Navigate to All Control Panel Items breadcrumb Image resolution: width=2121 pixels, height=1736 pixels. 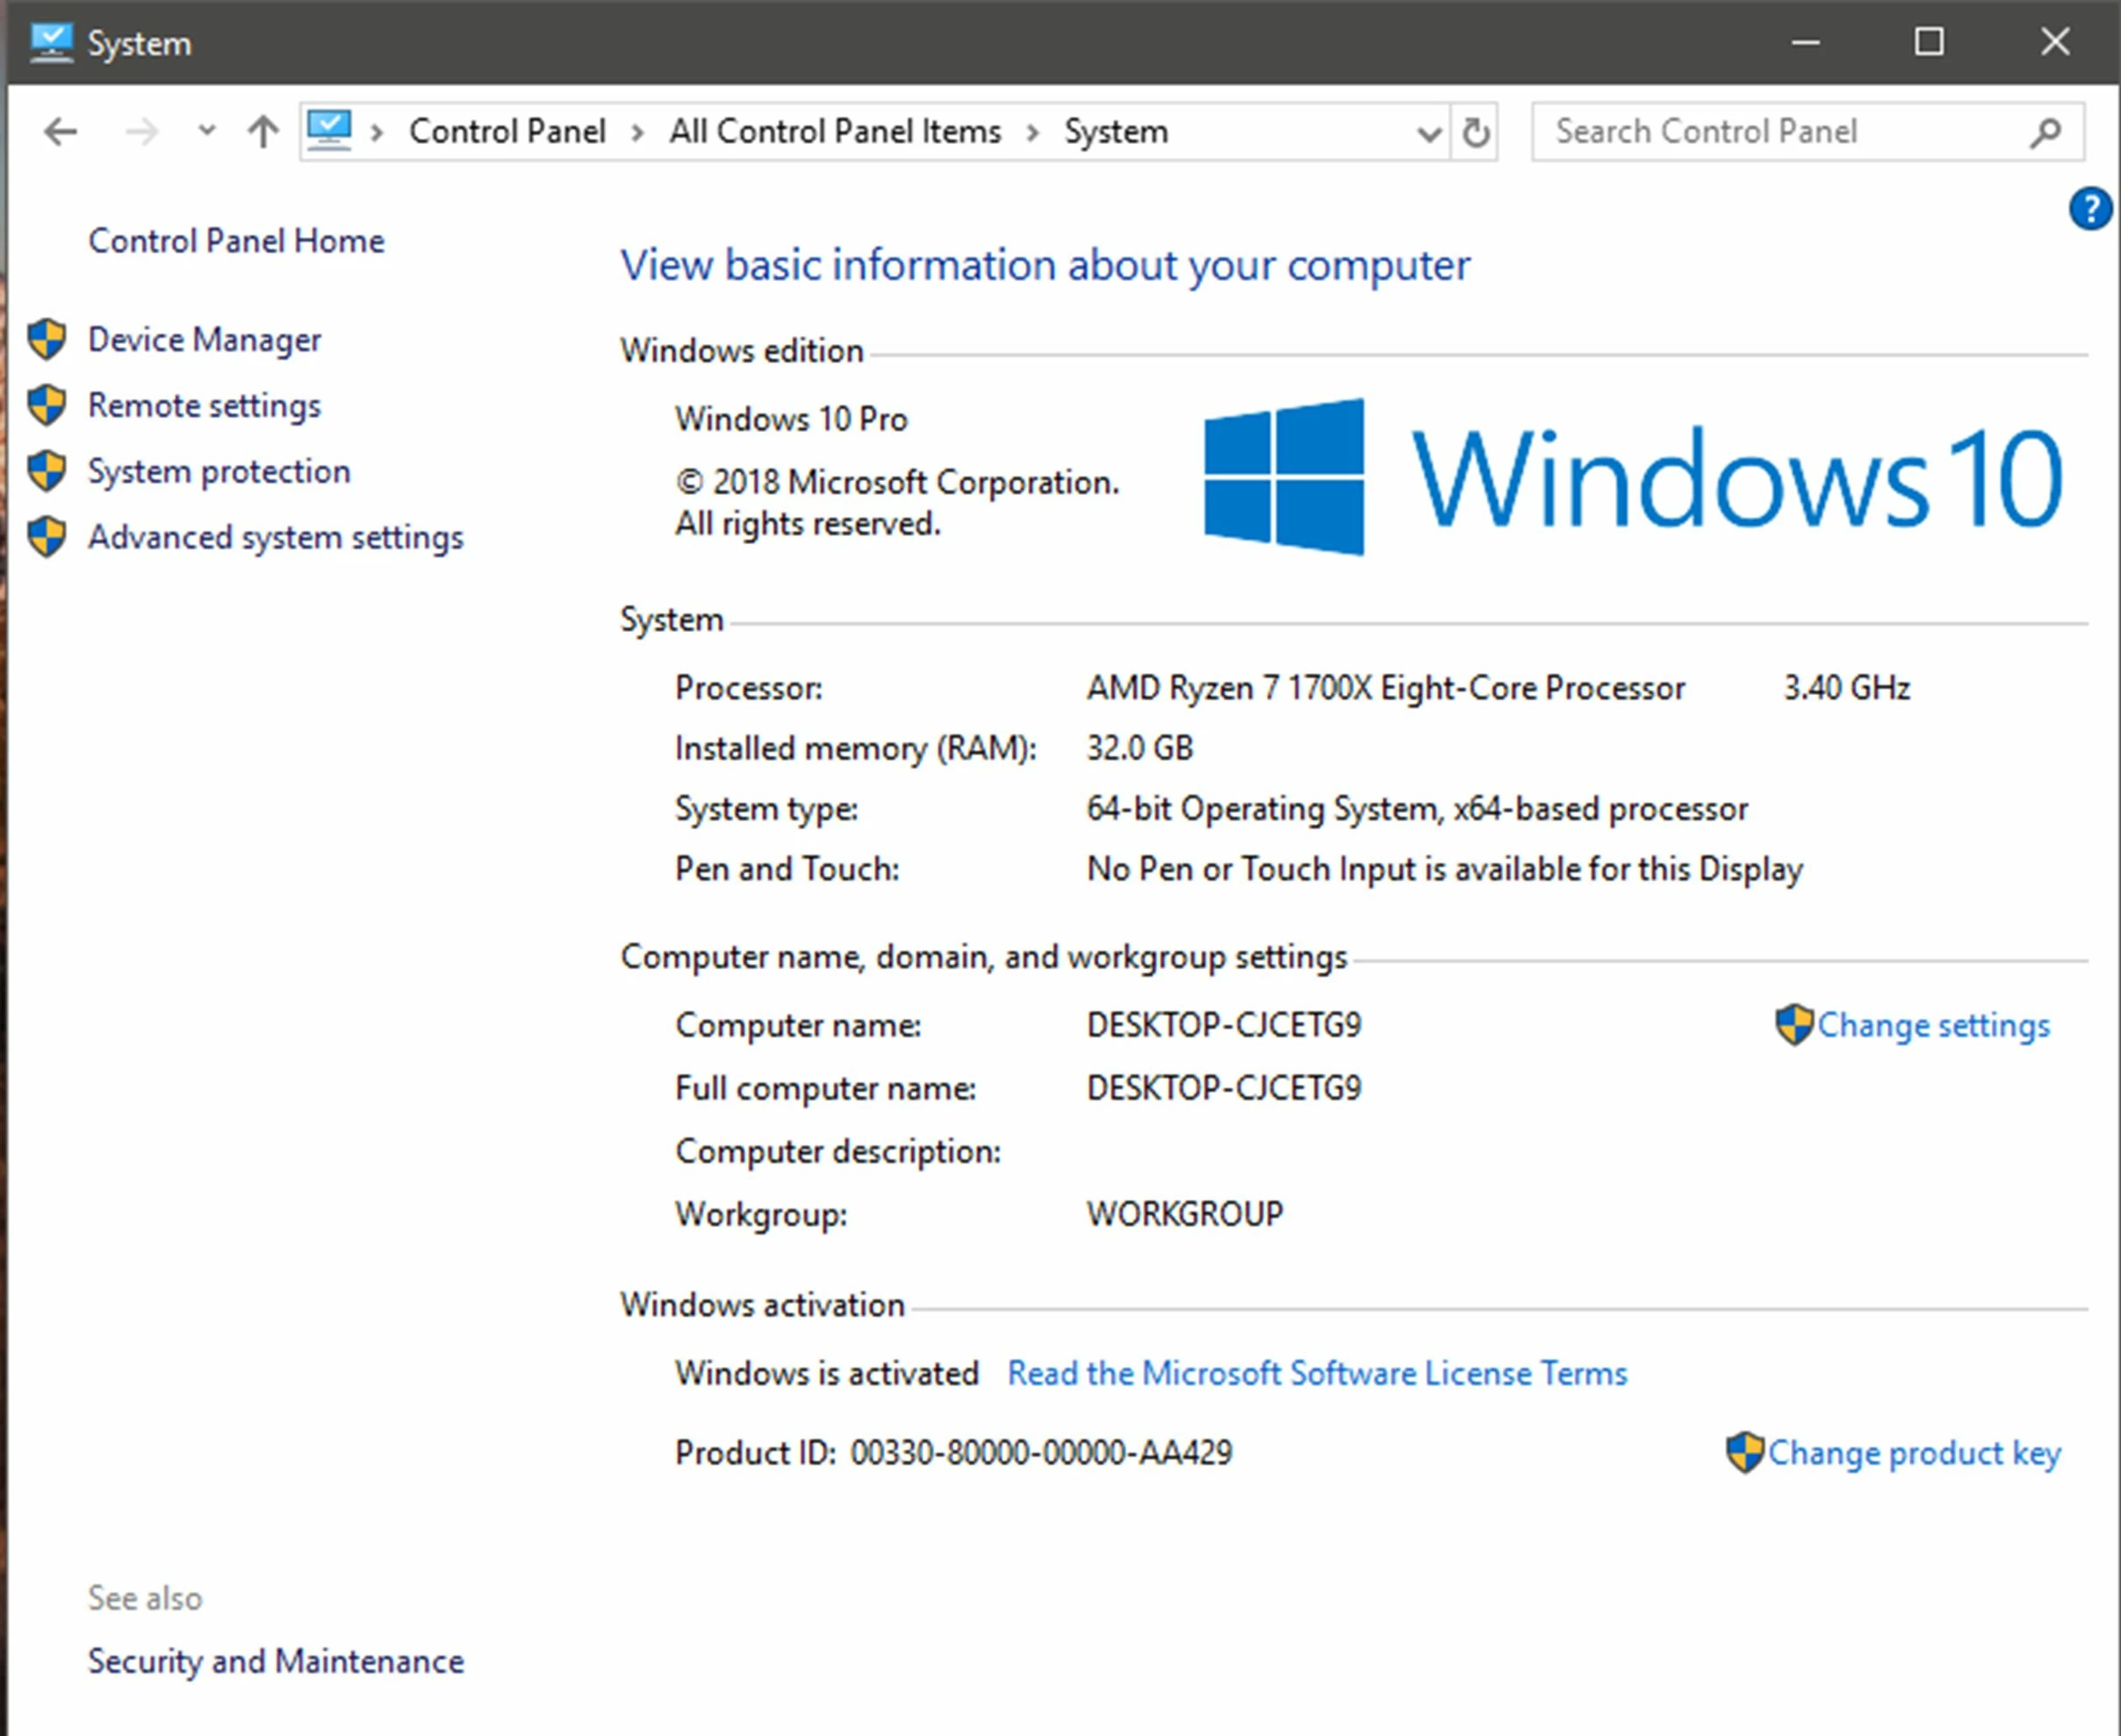(x=834, y=131)
